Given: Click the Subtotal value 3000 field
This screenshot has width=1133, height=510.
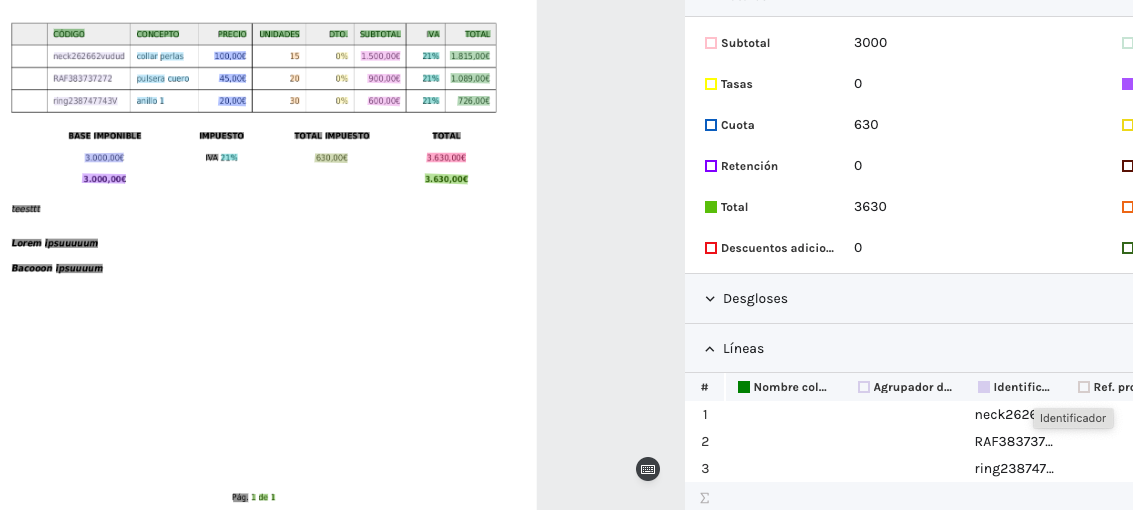Looking at the screenshot, I should pos(871,43).
